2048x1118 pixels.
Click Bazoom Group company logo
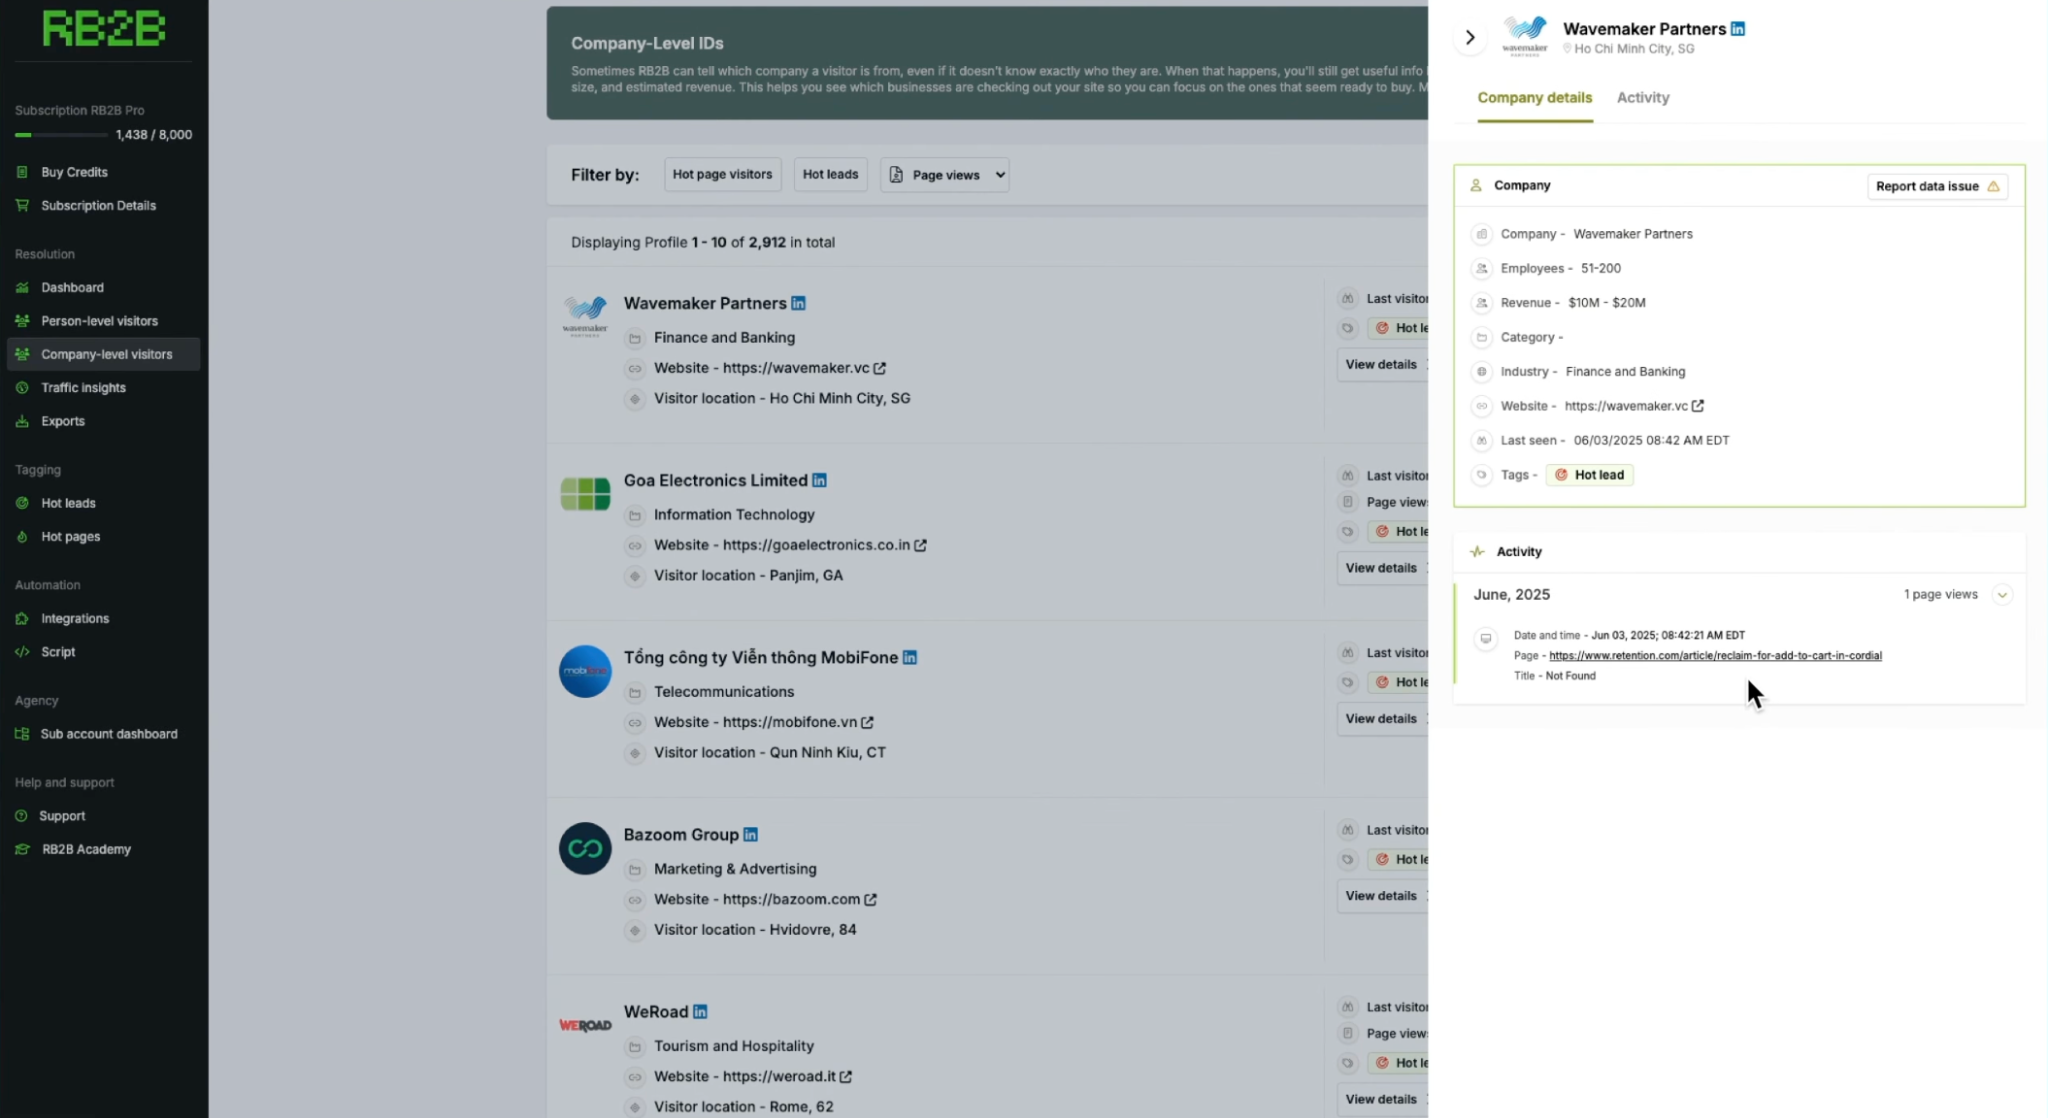click(585, 848)
